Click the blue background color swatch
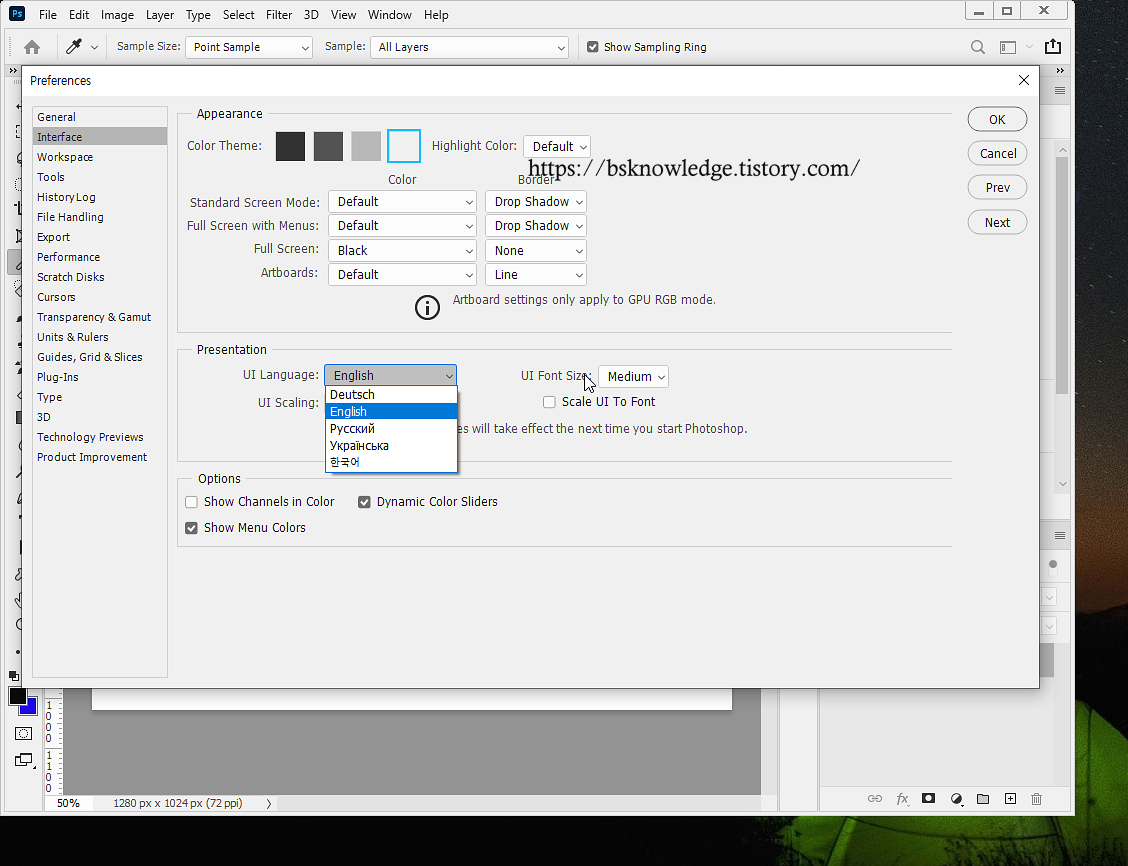This screenshot has height=866, width=1128. coord(31,708)
